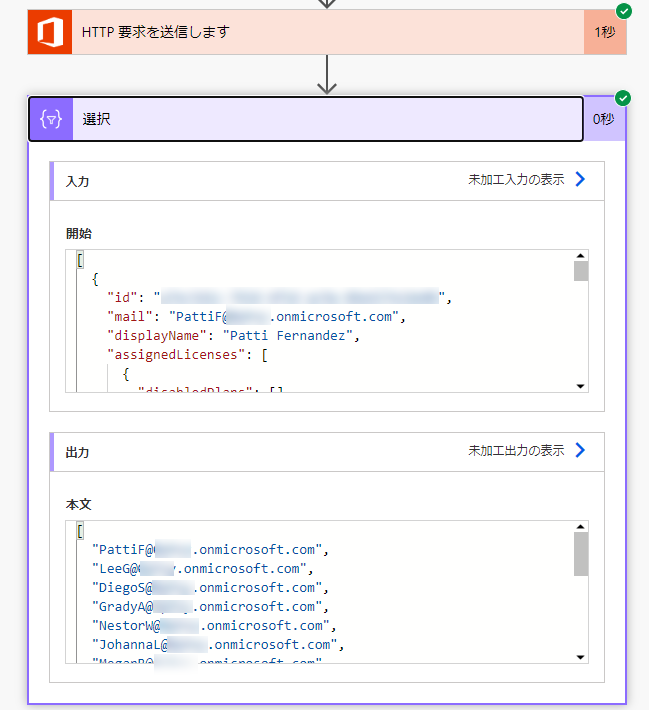Image resolution: width=649 pixels, height=710 pixels.
Task: Click chevron next to 未加工入力の表示
Action: point(580,179)
